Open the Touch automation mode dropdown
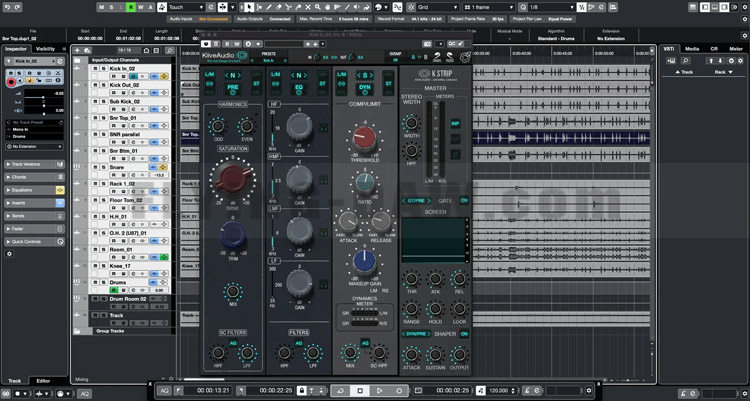The width and height of the screenshot is (750, 401). click(186, 7)
